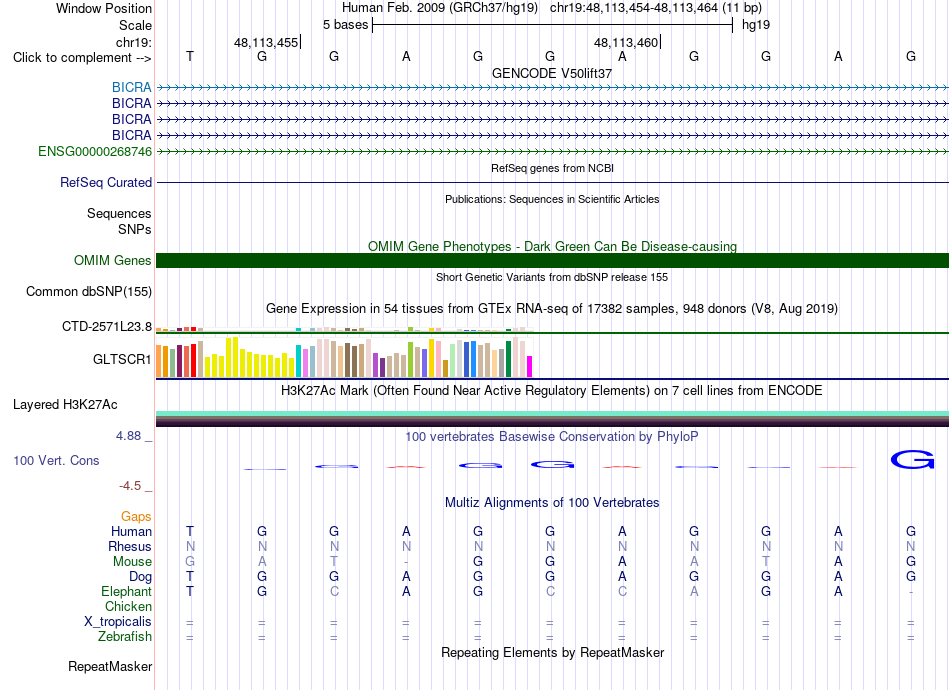Click Publications: Sequences in Scientific Articles title
The height and width of the screenshot is (690, 950).
point(552,199)
